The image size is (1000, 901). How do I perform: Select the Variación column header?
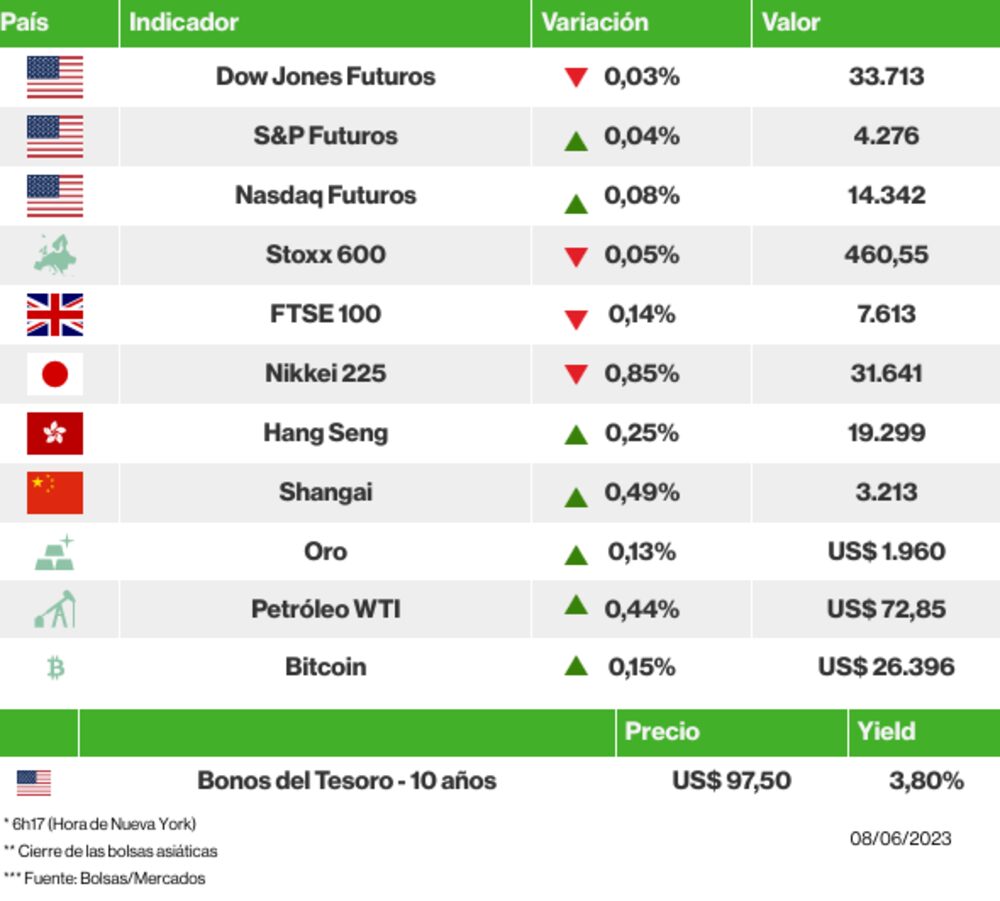[595, 22]
